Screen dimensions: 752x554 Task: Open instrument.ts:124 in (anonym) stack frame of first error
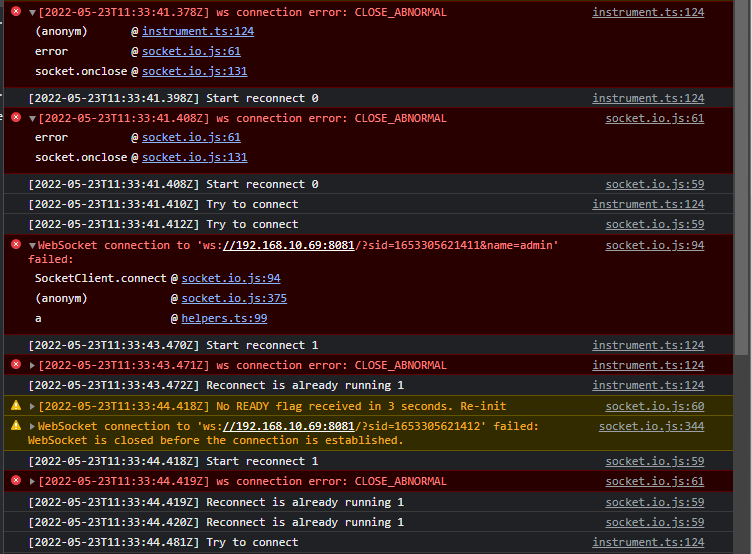pos(198,32)
